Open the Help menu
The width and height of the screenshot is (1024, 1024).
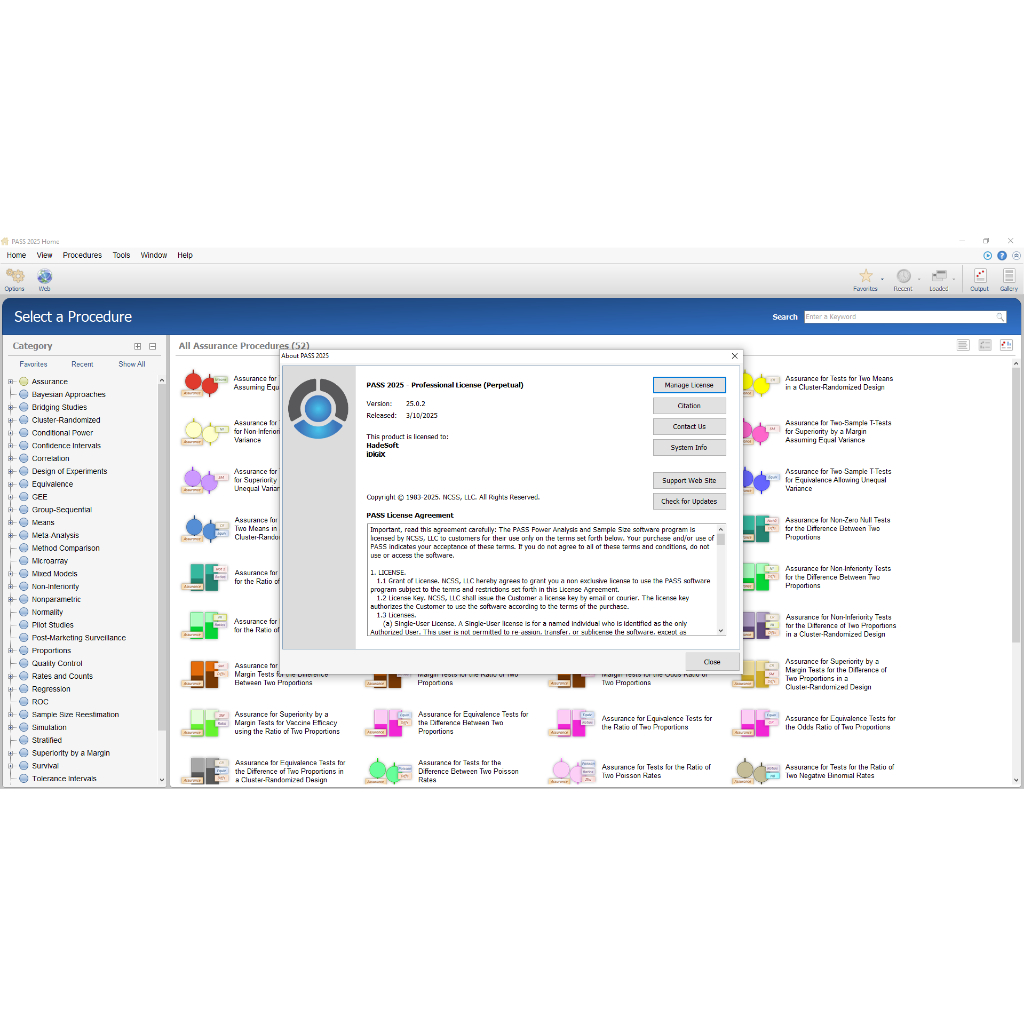point(185,255)
